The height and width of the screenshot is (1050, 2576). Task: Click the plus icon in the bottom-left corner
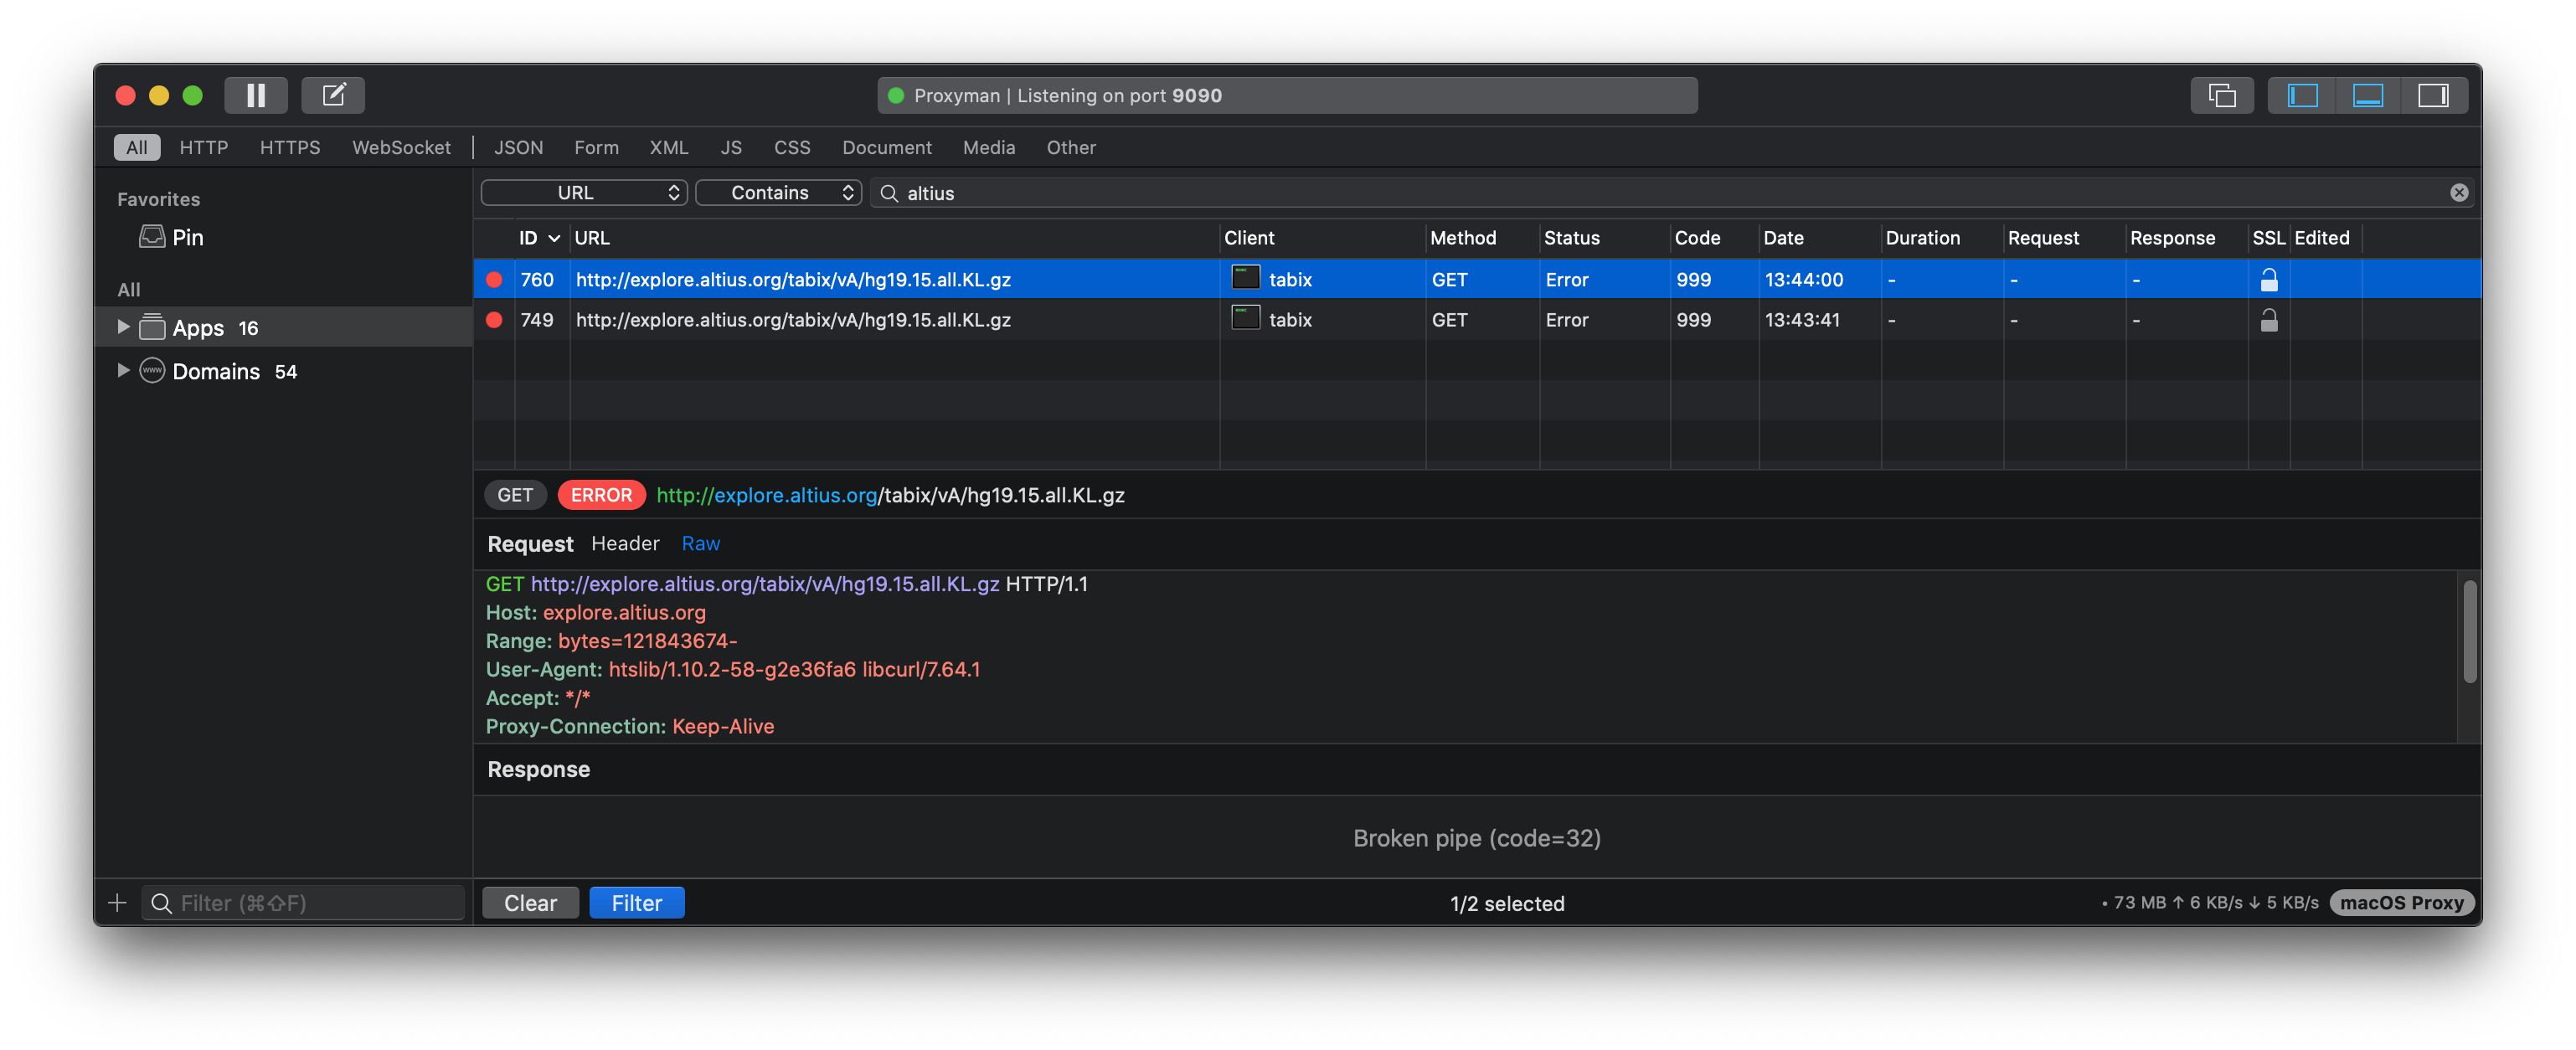(x=117, y=903)
